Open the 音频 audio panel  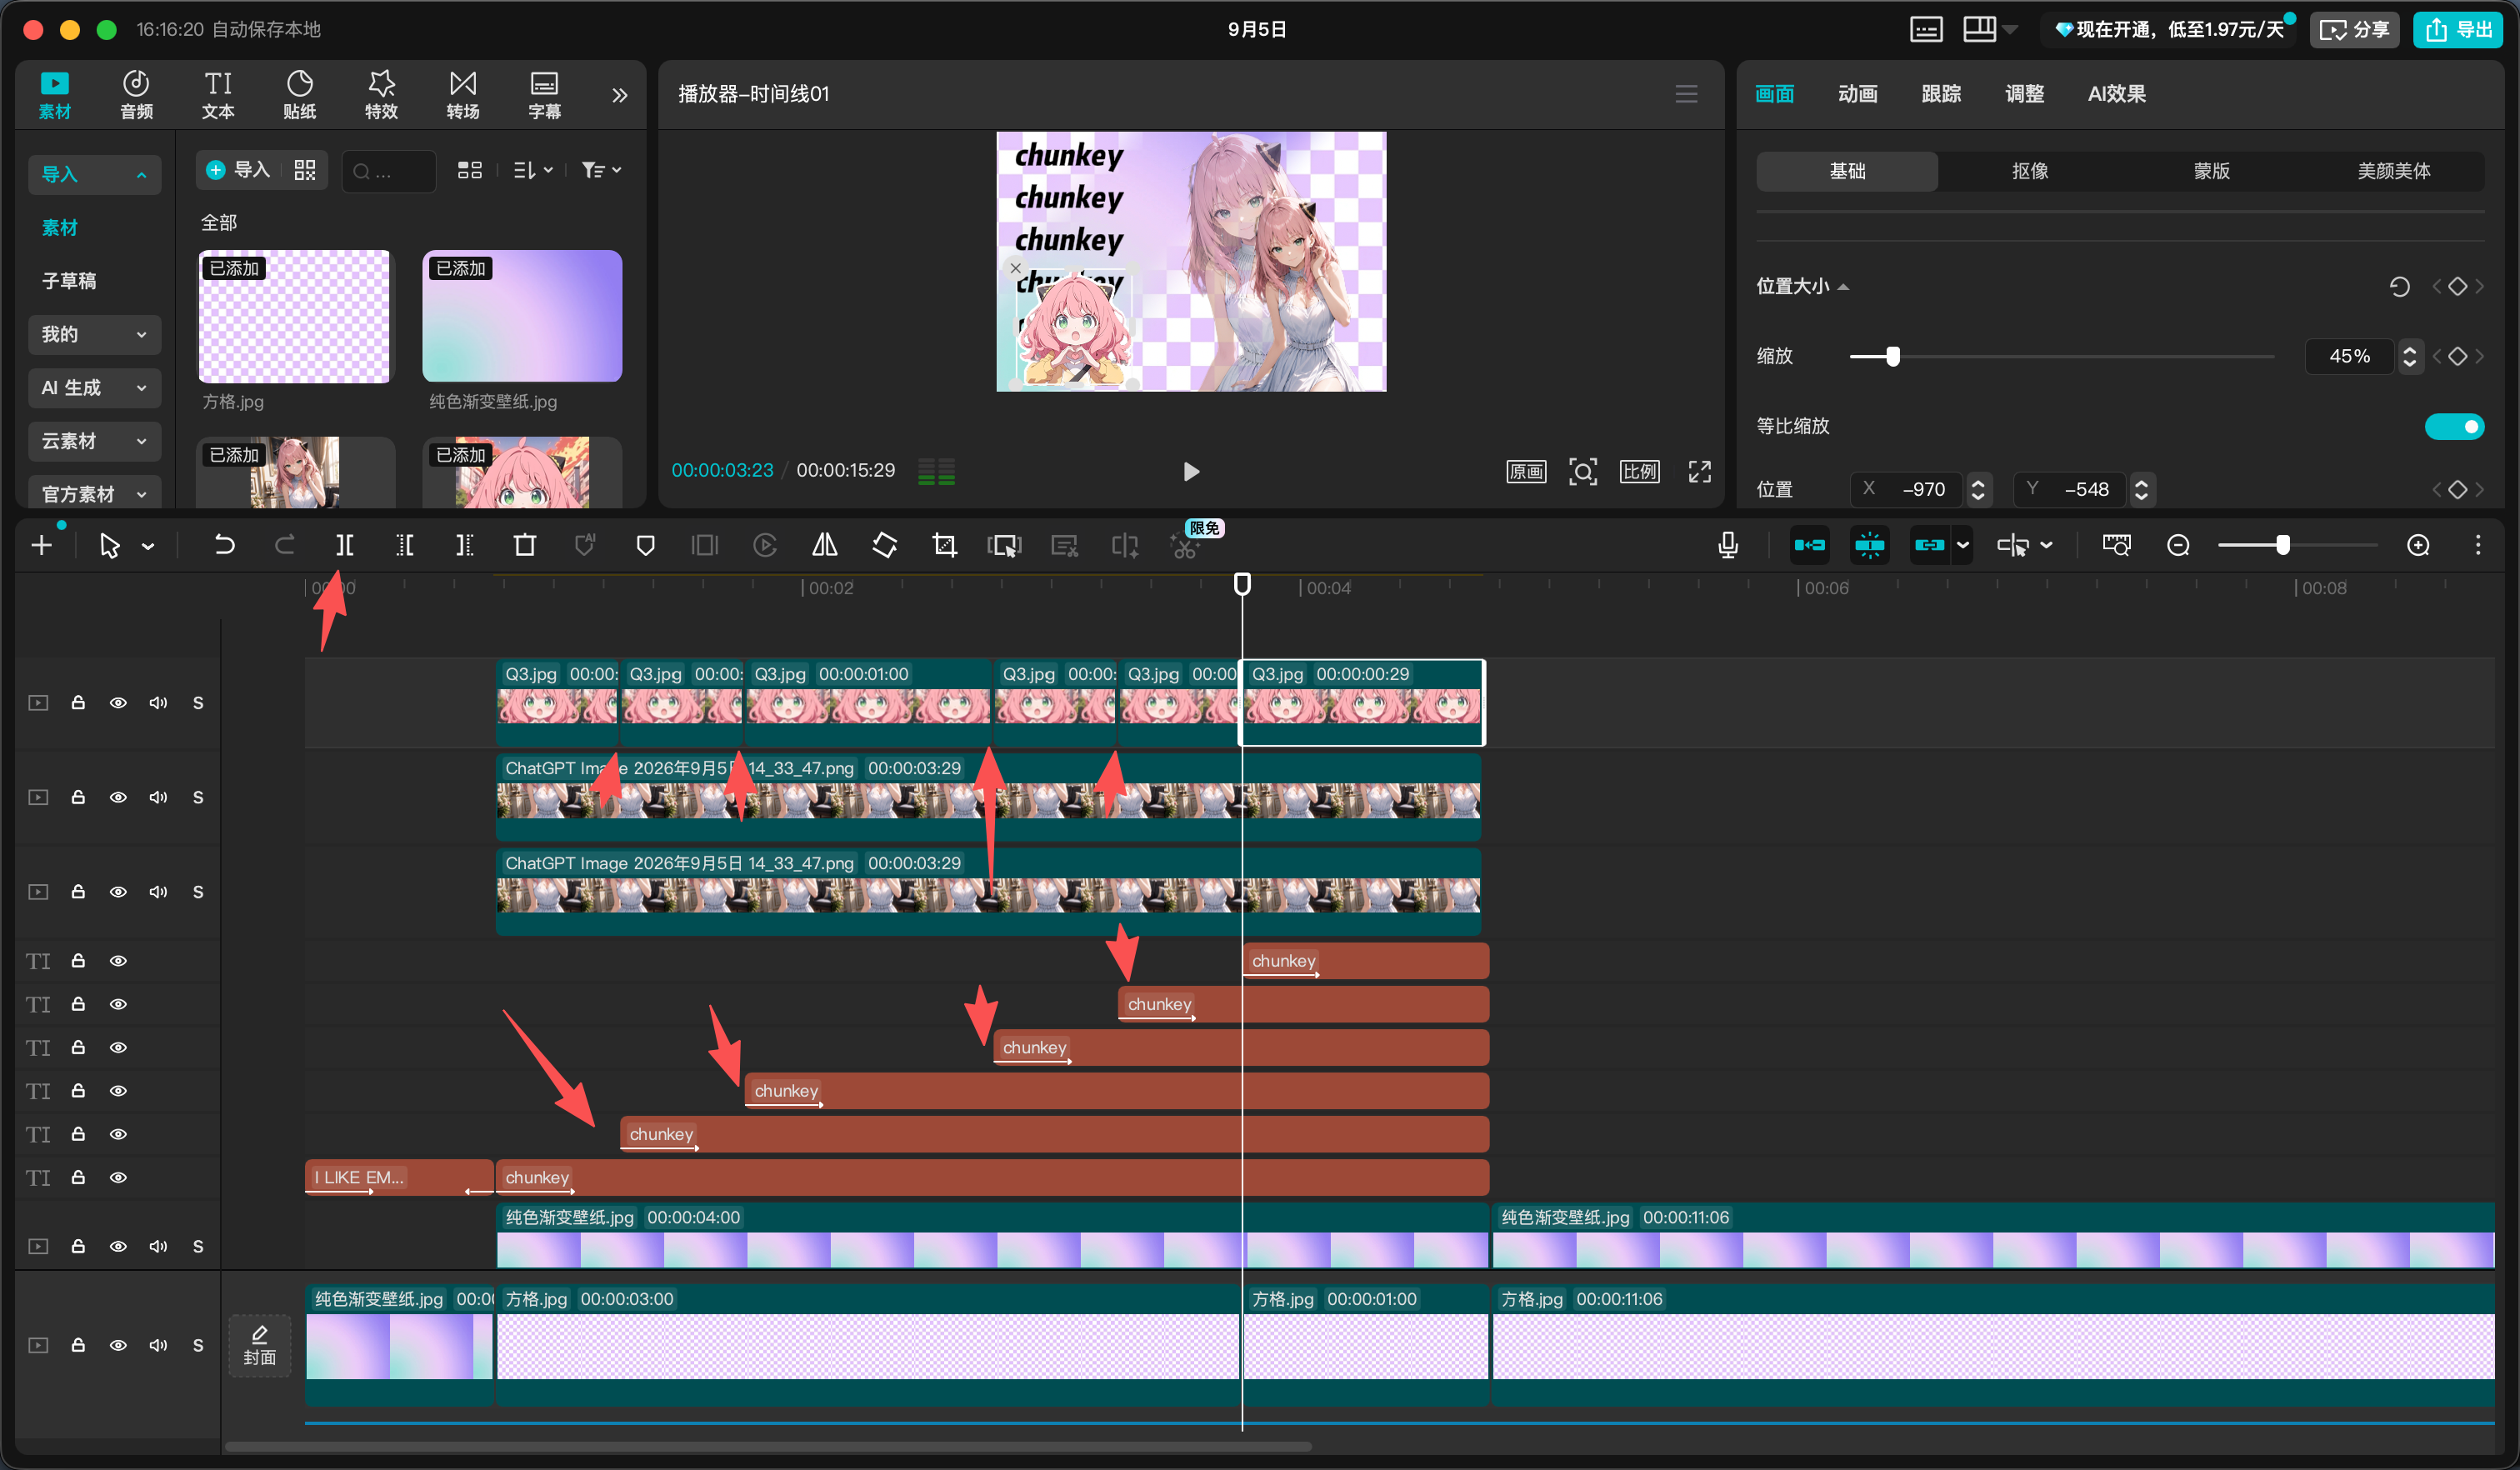[136, 95]
